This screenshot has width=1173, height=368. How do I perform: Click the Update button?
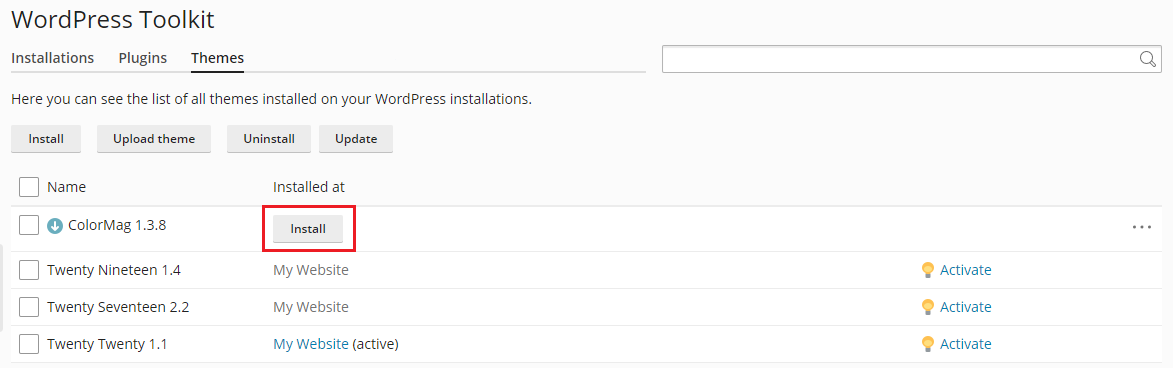point(356,139)
